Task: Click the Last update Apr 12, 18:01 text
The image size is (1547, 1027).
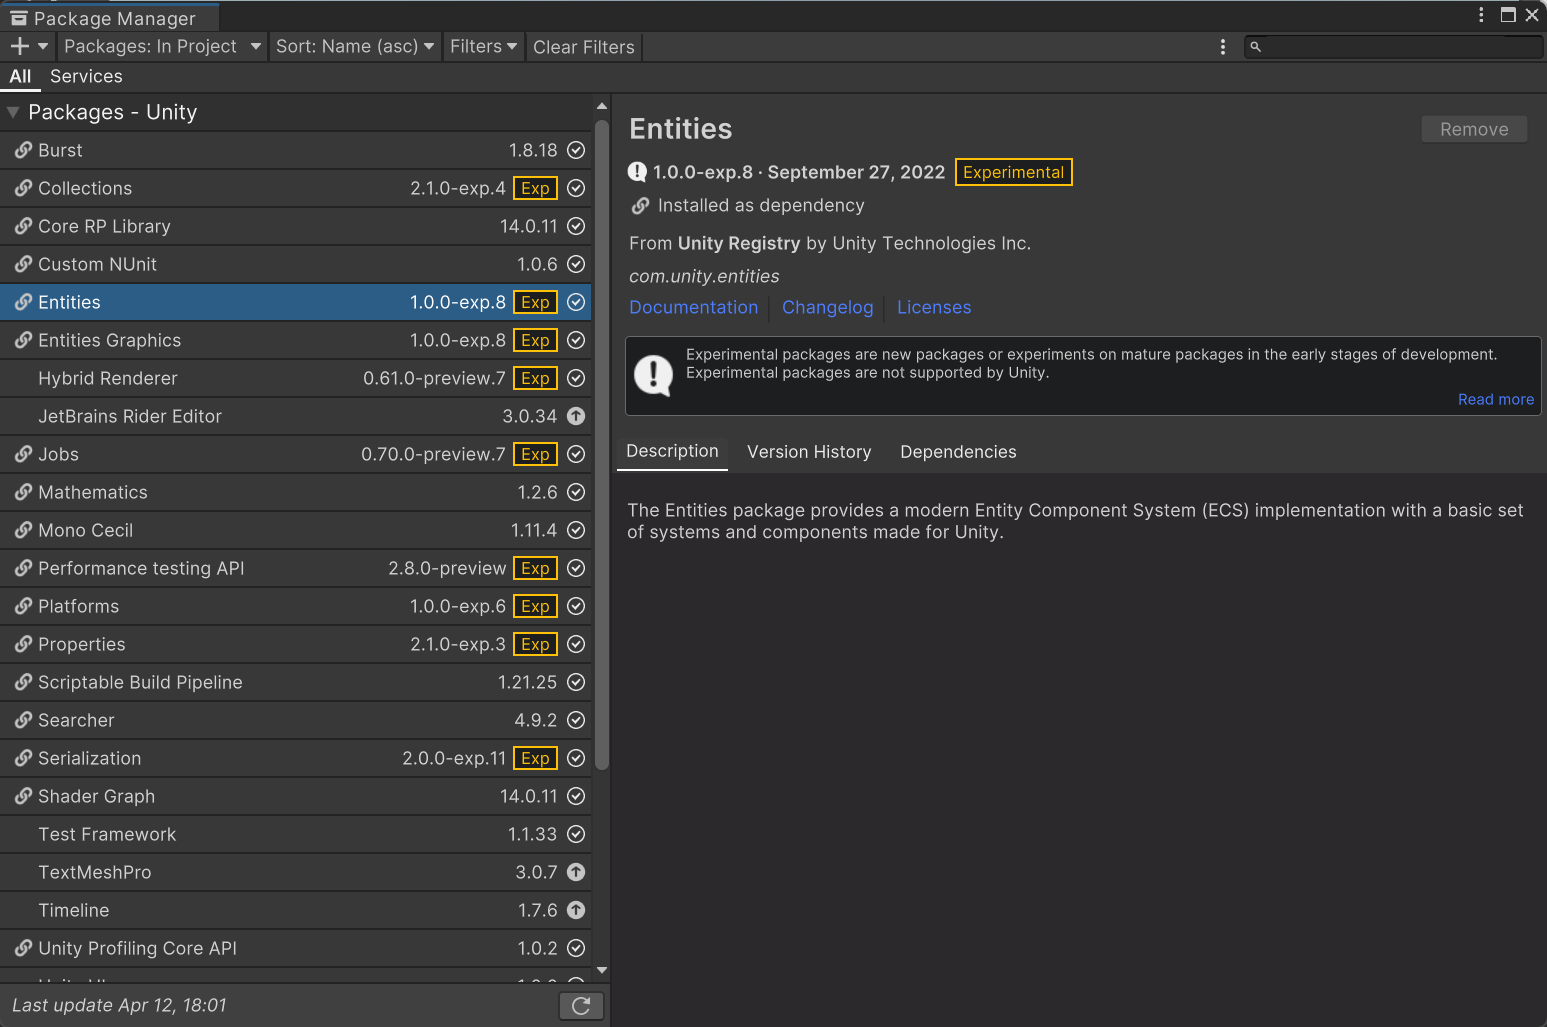Action: (119, 1005)
